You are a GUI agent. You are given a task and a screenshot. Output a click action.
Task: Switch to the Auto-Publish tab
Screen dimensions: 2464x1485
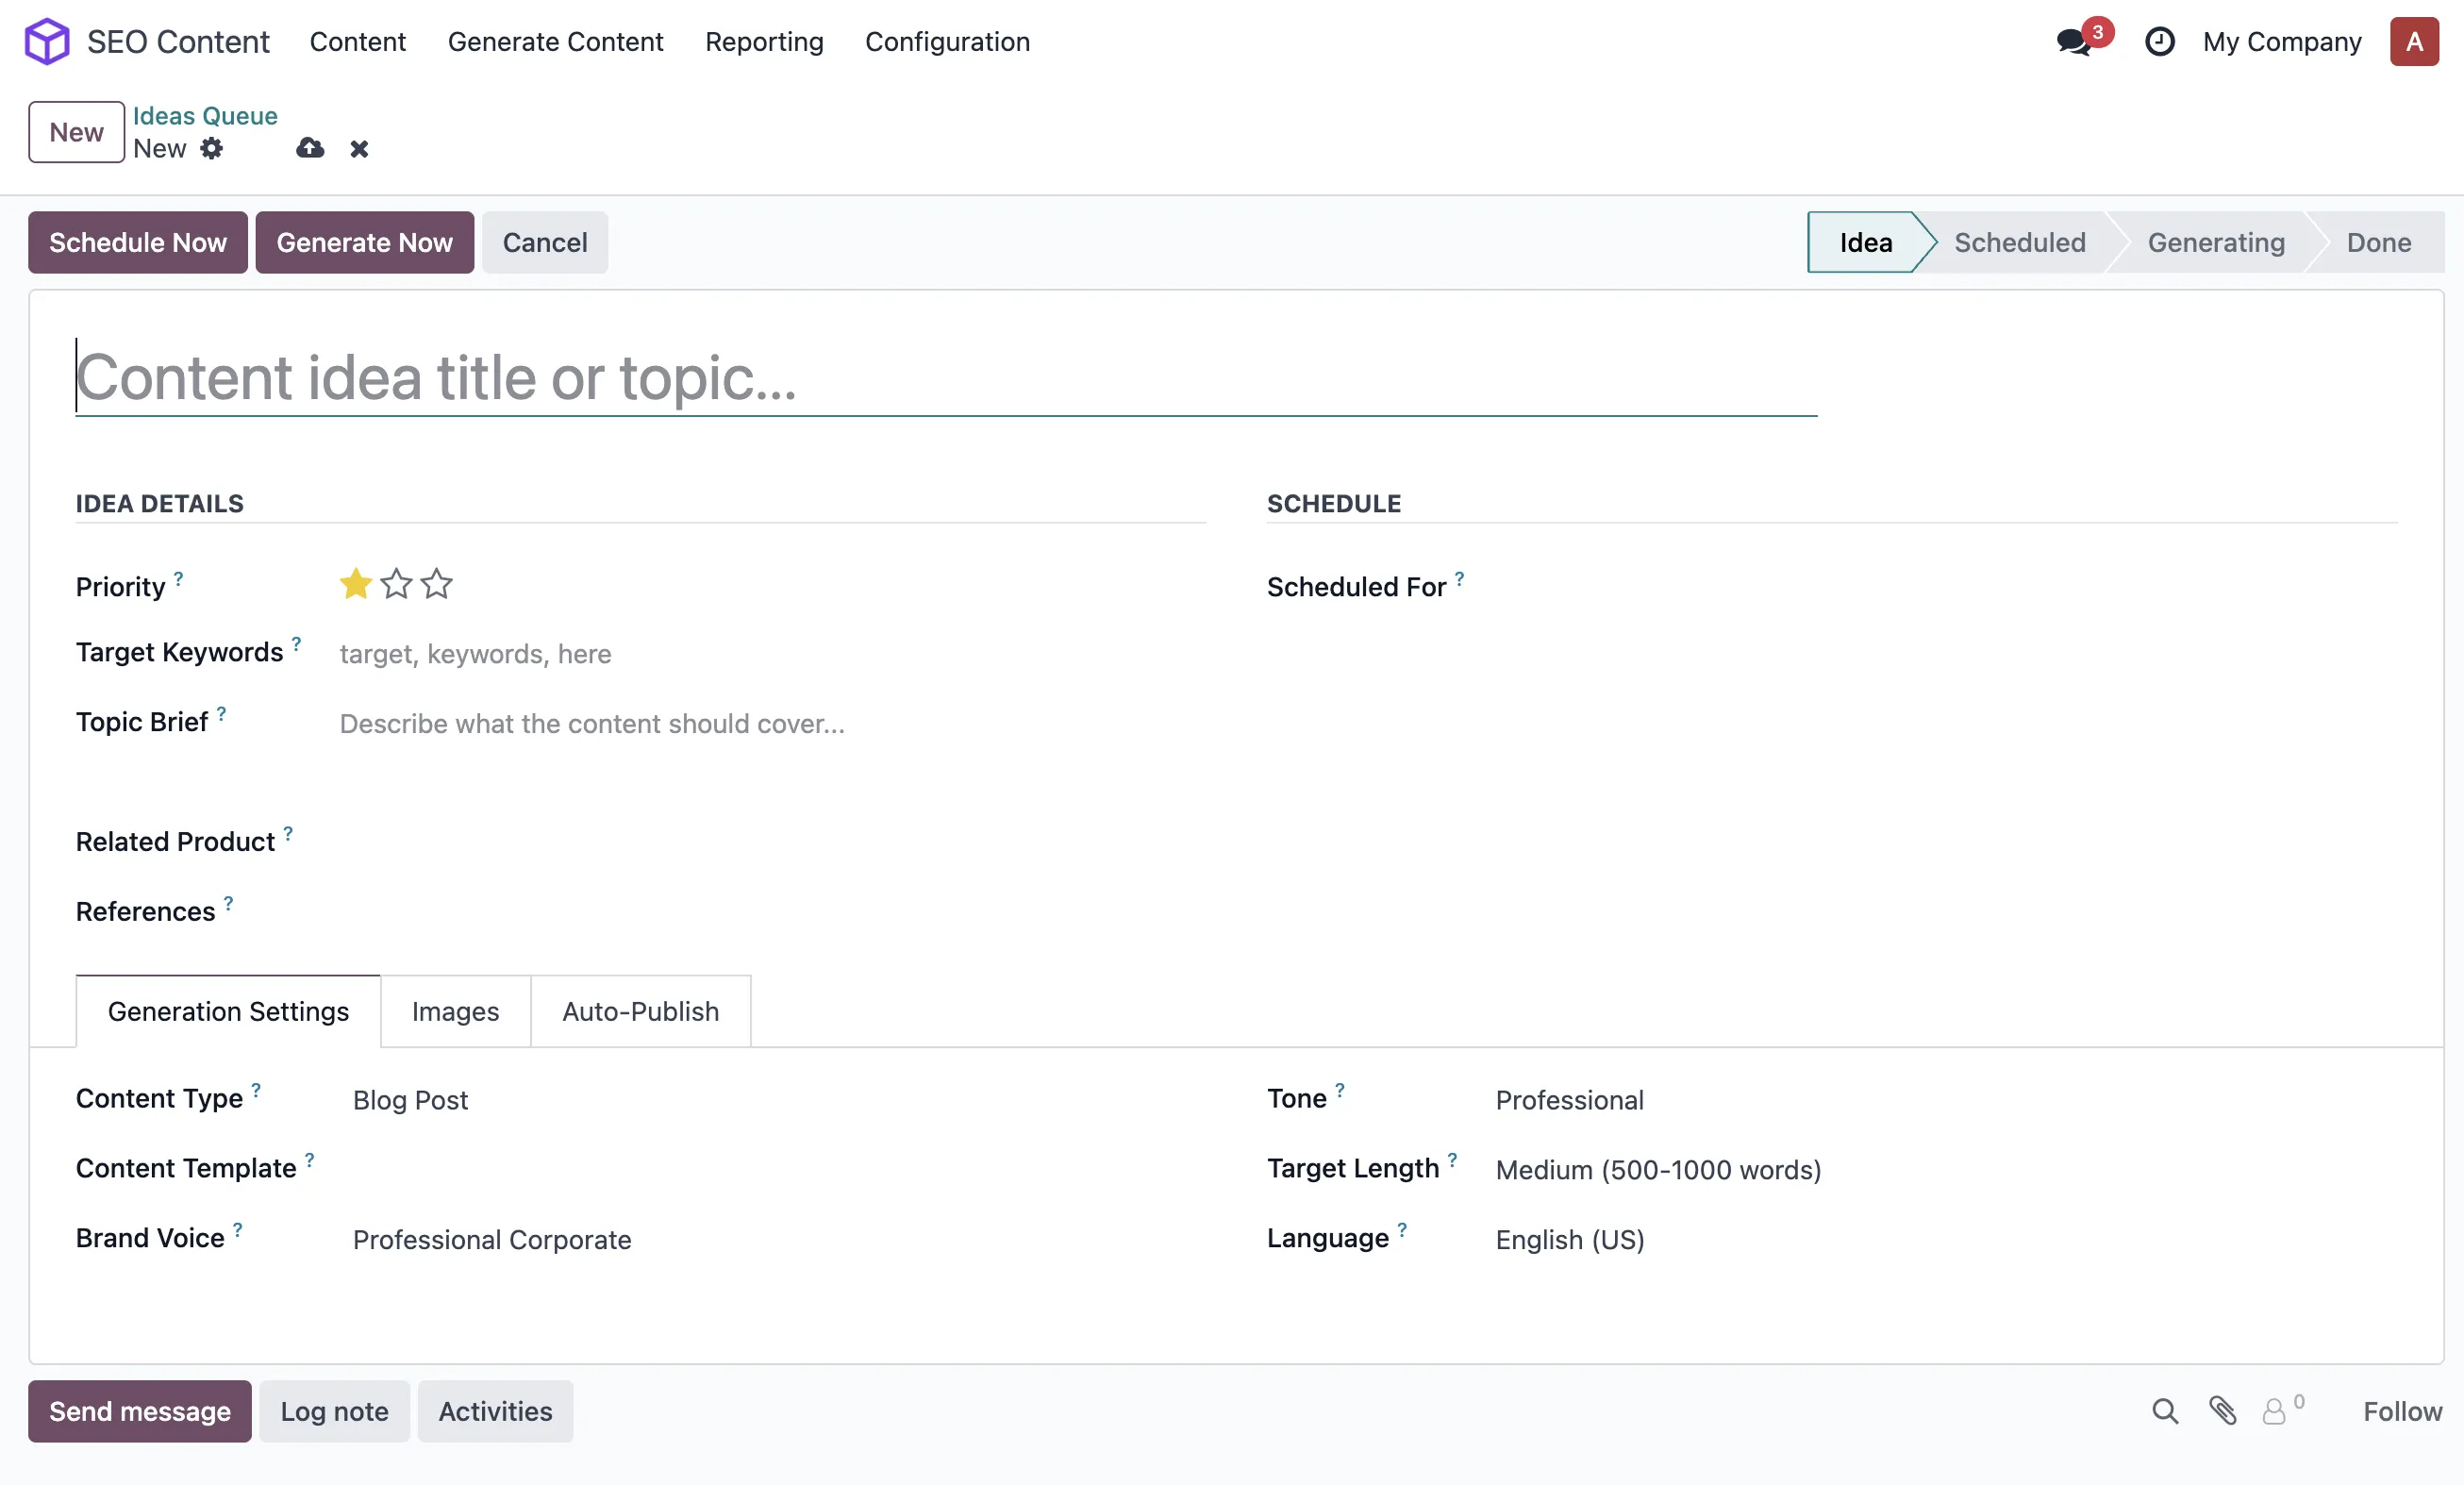[640, 1011]
